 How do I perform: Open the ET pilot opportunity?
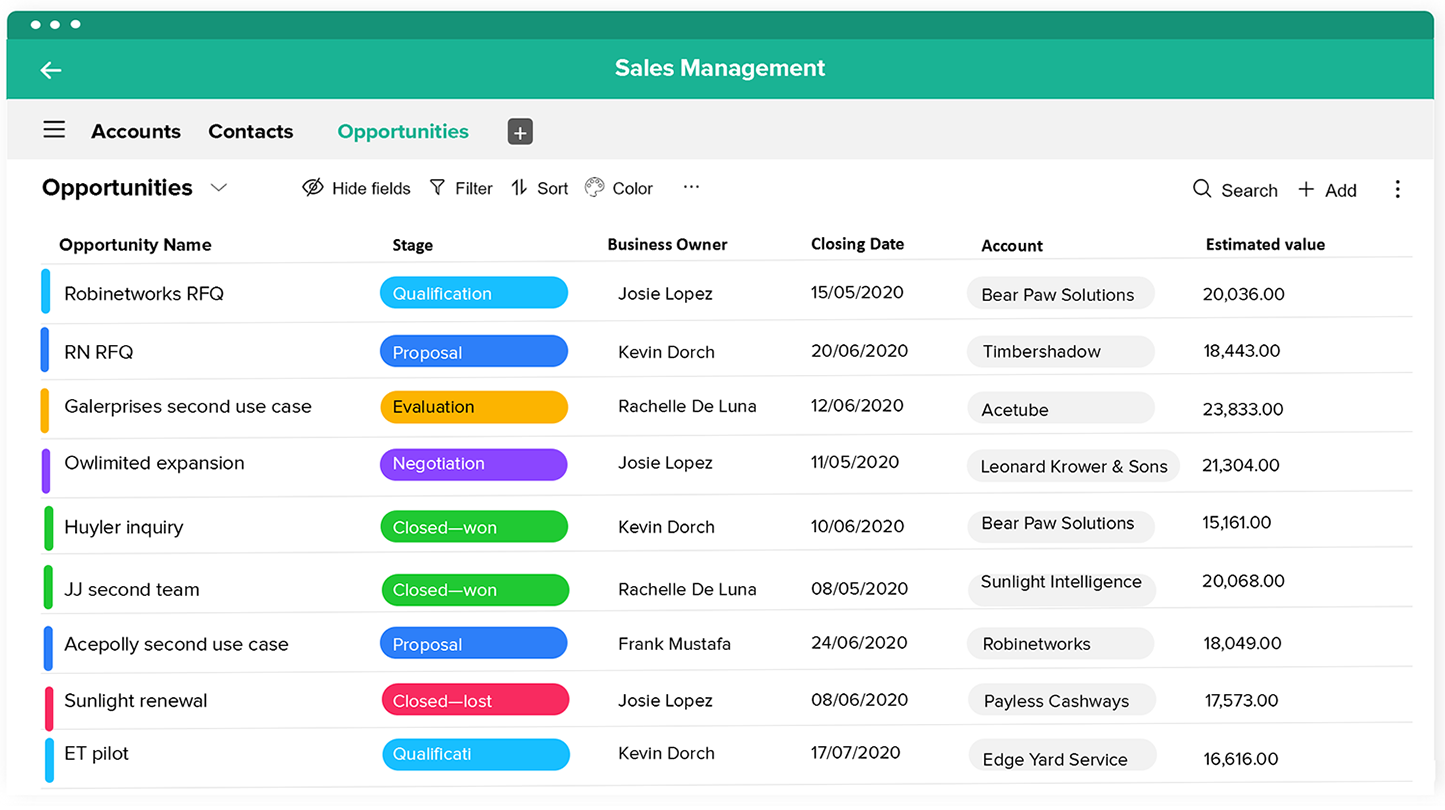pyautogui.click(x=96, y=754)
